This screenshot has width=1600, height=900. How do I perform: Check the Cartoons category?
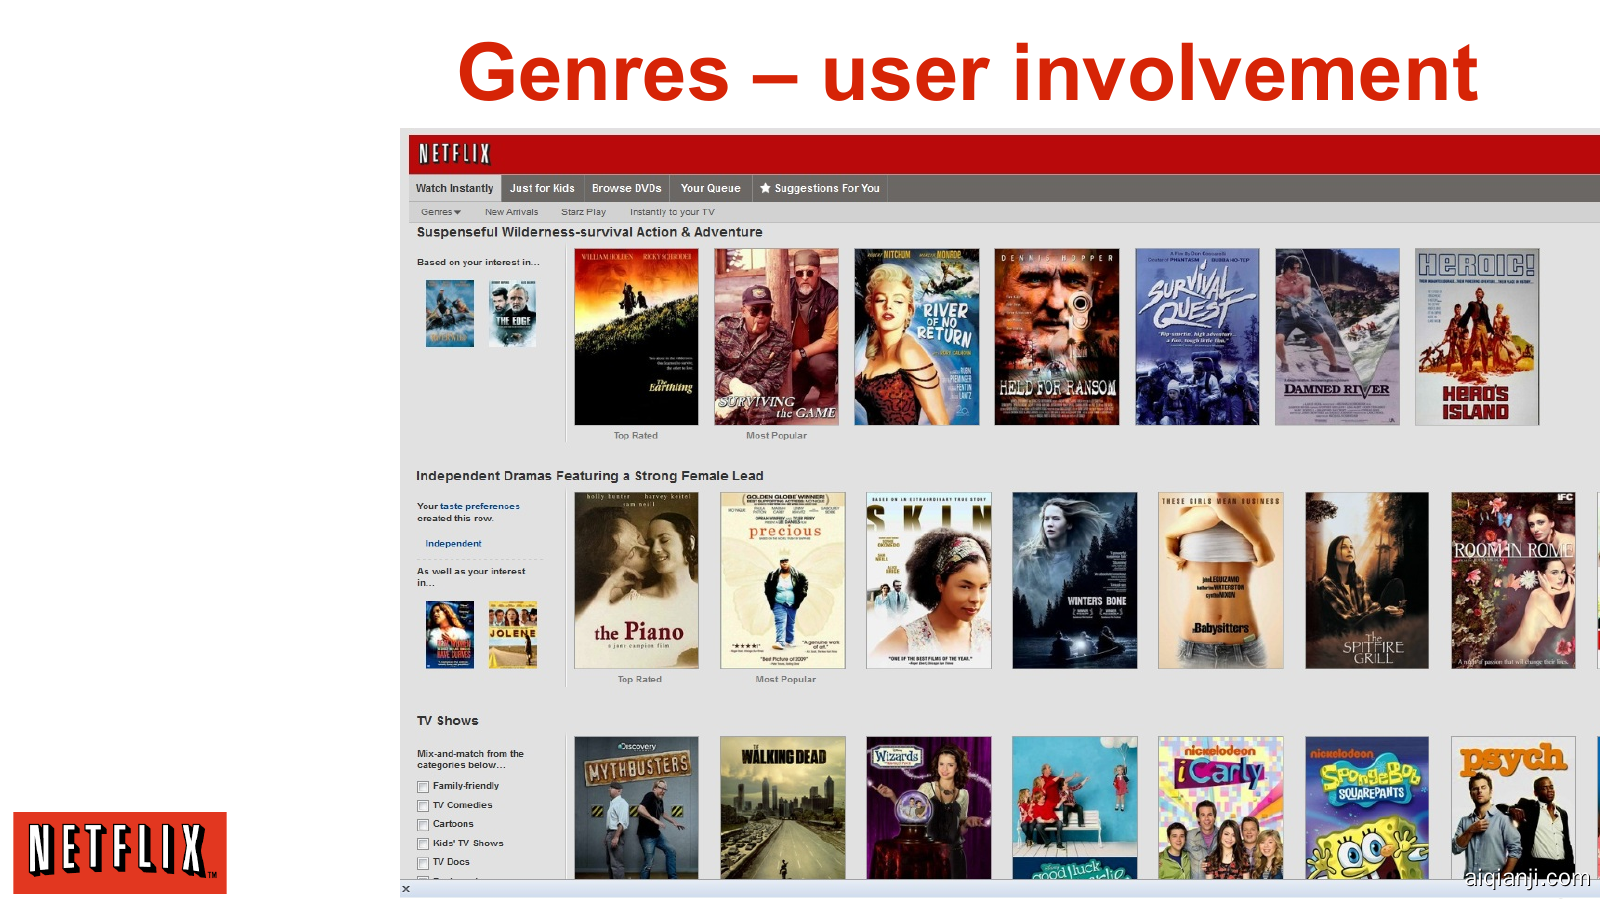click(x=423, y=824)
